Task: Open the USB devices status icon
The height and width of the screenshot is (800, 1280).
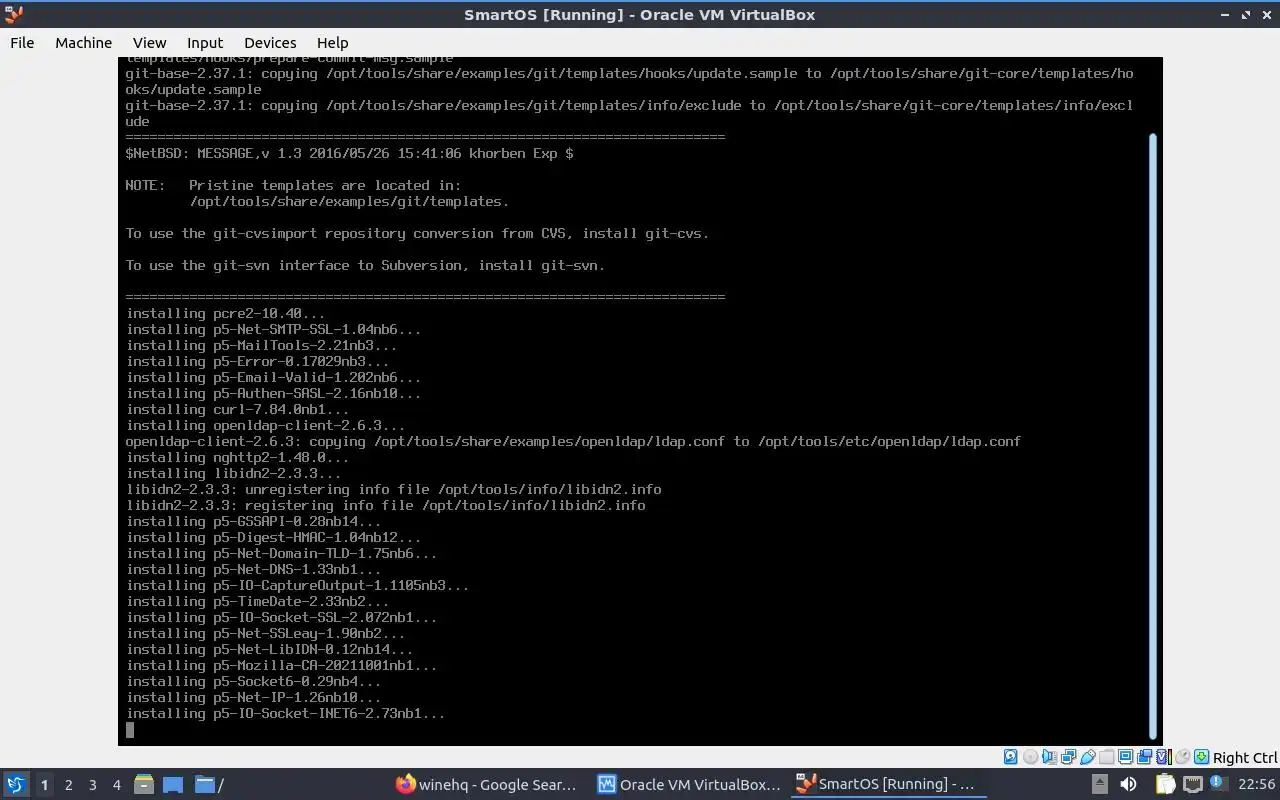Action: tap(1088, 757)
